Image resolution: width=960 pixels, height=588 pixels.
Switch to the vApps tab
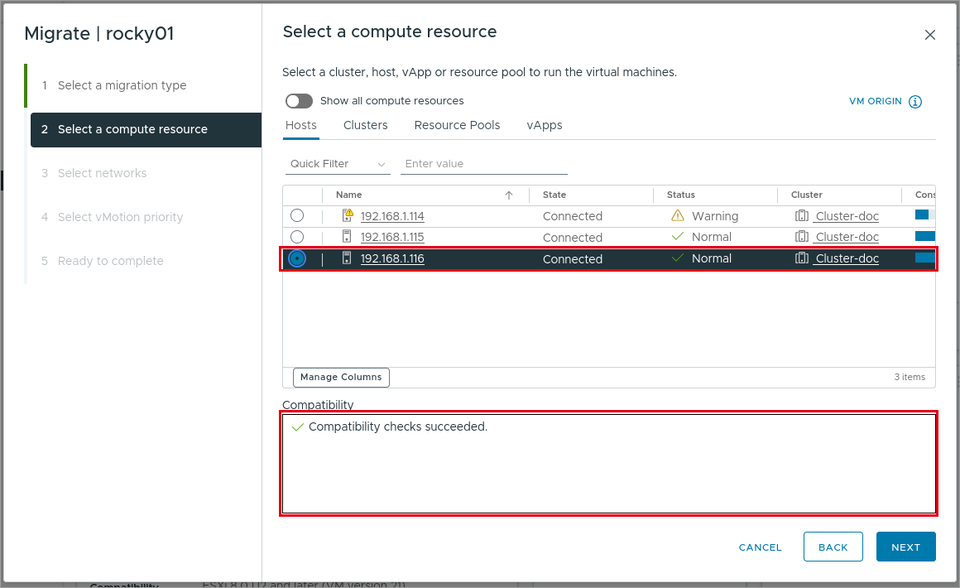pyautogui.click(x=544, y=125)
